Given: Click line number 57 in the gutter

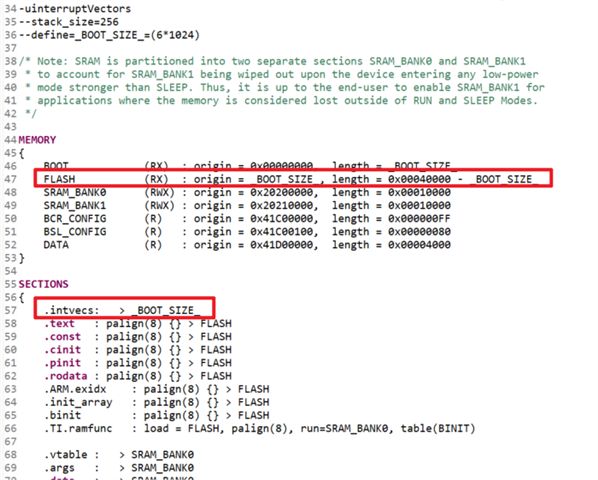Looking at the screenshot, I should coord(10,310).
